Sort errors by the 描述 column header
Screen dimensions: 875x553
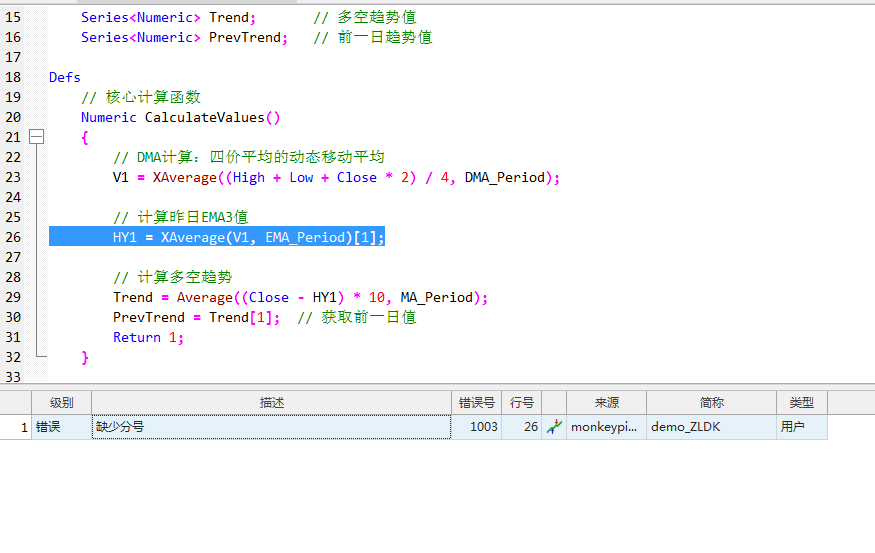tap(271, 402)
